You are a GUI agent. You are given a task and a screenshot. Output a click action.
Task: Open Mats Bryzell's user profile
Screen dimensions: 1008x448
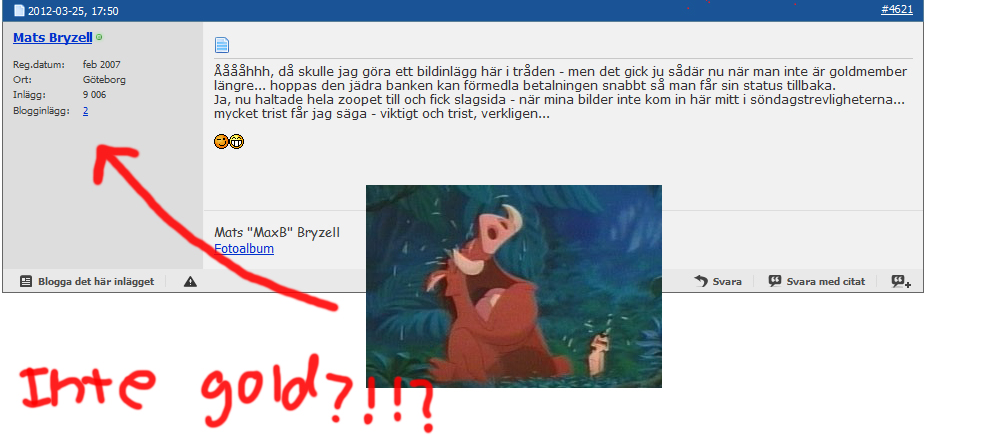coord(53,38)
